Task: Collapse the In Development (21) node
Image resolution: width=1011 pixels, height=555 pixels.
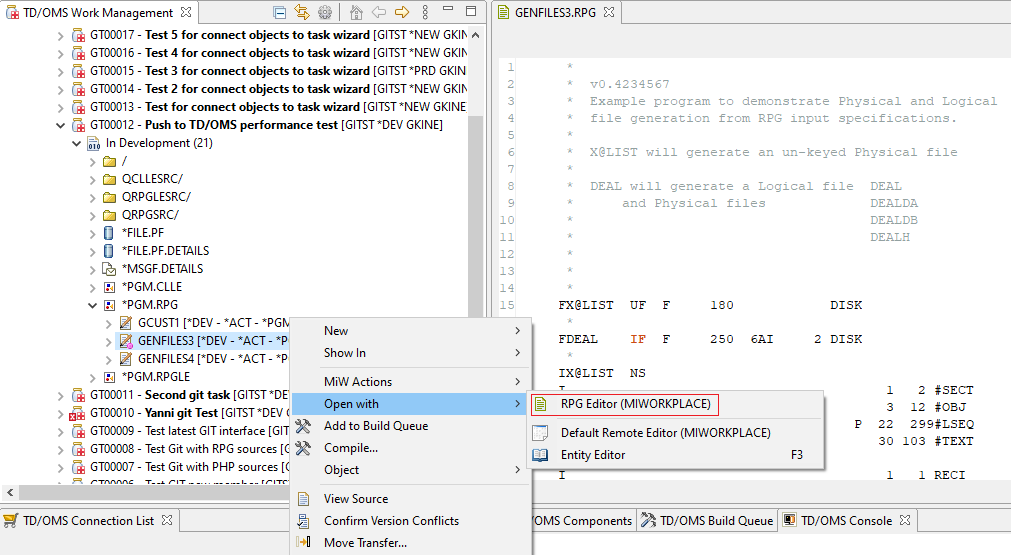Action: click(x=76, y=143)
